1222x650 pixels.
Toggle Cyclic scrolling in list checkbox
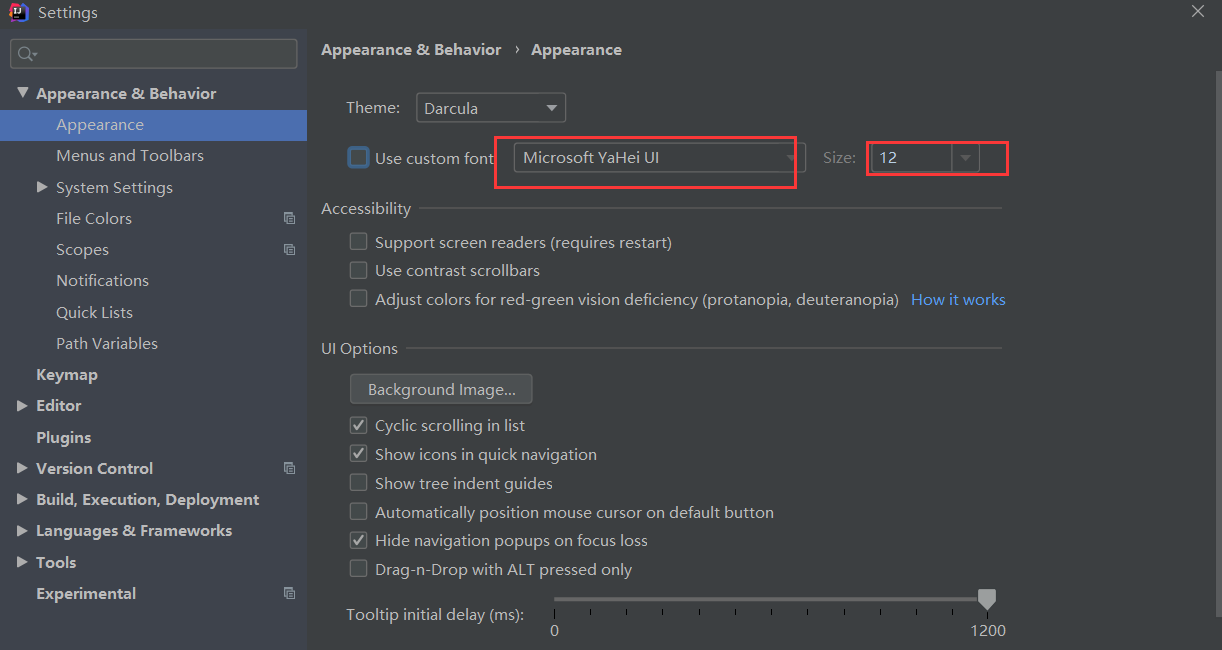(x=358, y=425)
